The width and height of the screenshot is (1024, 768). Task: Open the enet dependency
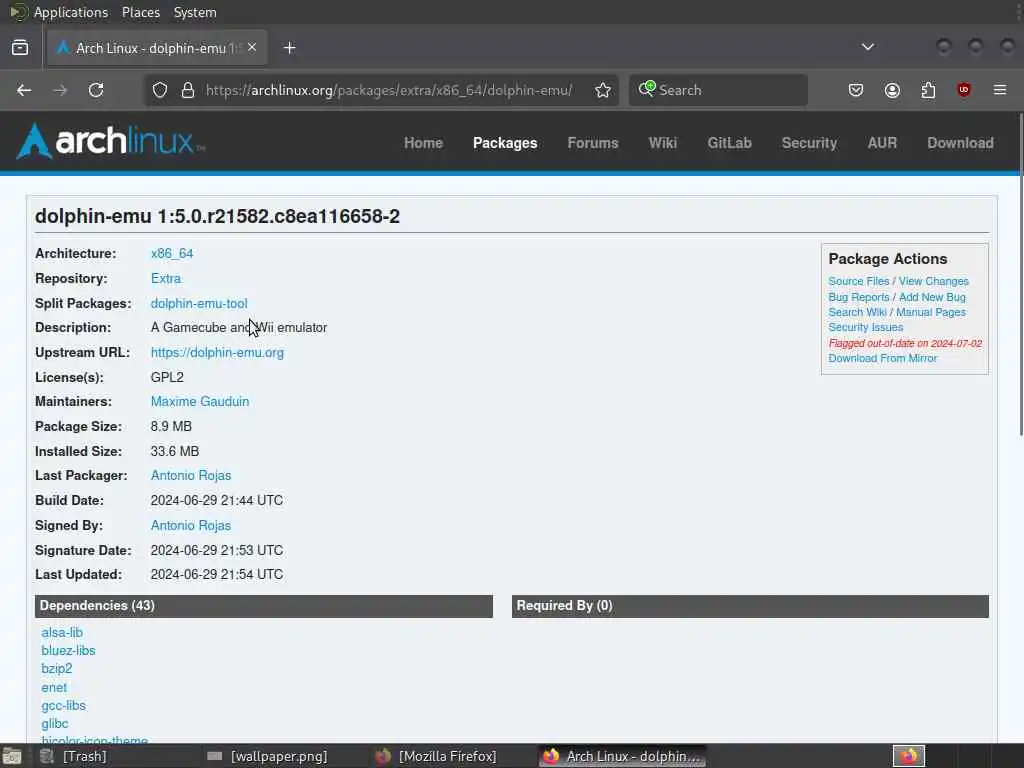click(54, 687)
